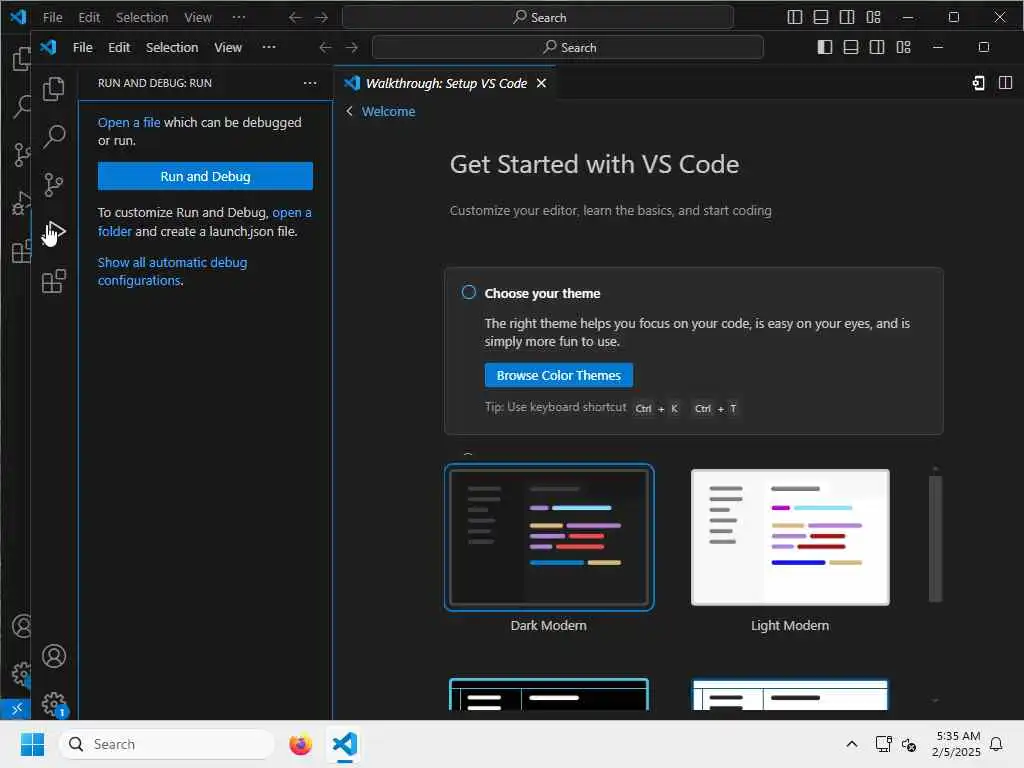Close Walkthrough: Setup VS Code tab
This screenshot has height=768, width=1024.
(541, 83)
